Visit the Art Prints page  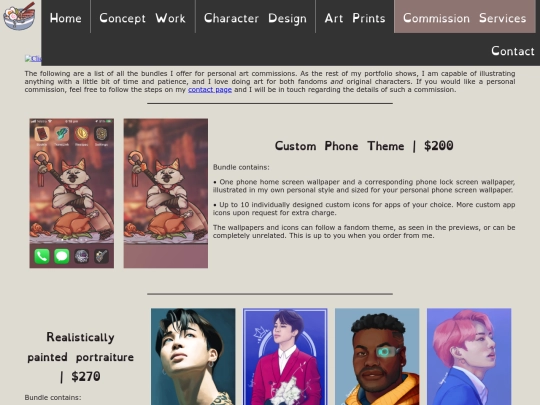tap(355, 18)
